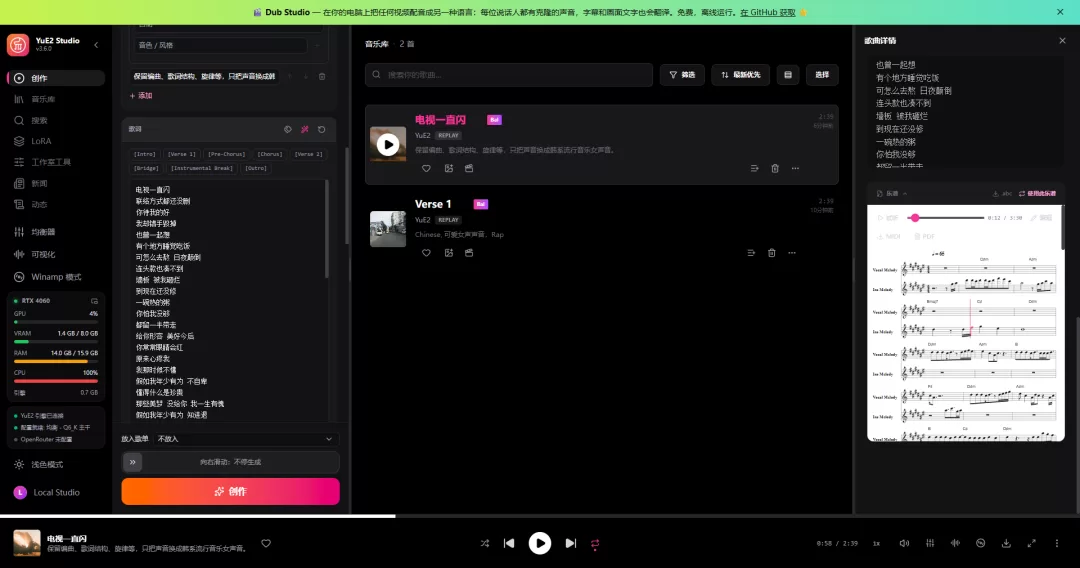Click the song search input field
The width and height of the screenshot is (1080, 568).
[509, 74]
